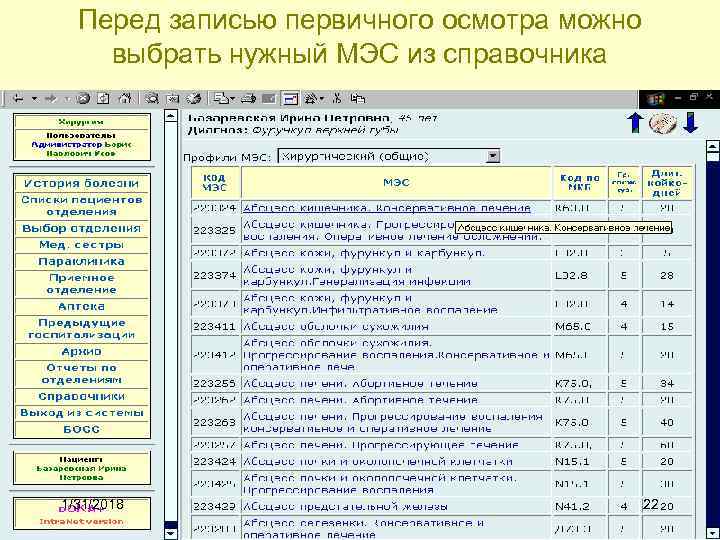Select Абсцесс кожи, фурункул и карбункул row L02.0 5 days

(x=363, y=253)
